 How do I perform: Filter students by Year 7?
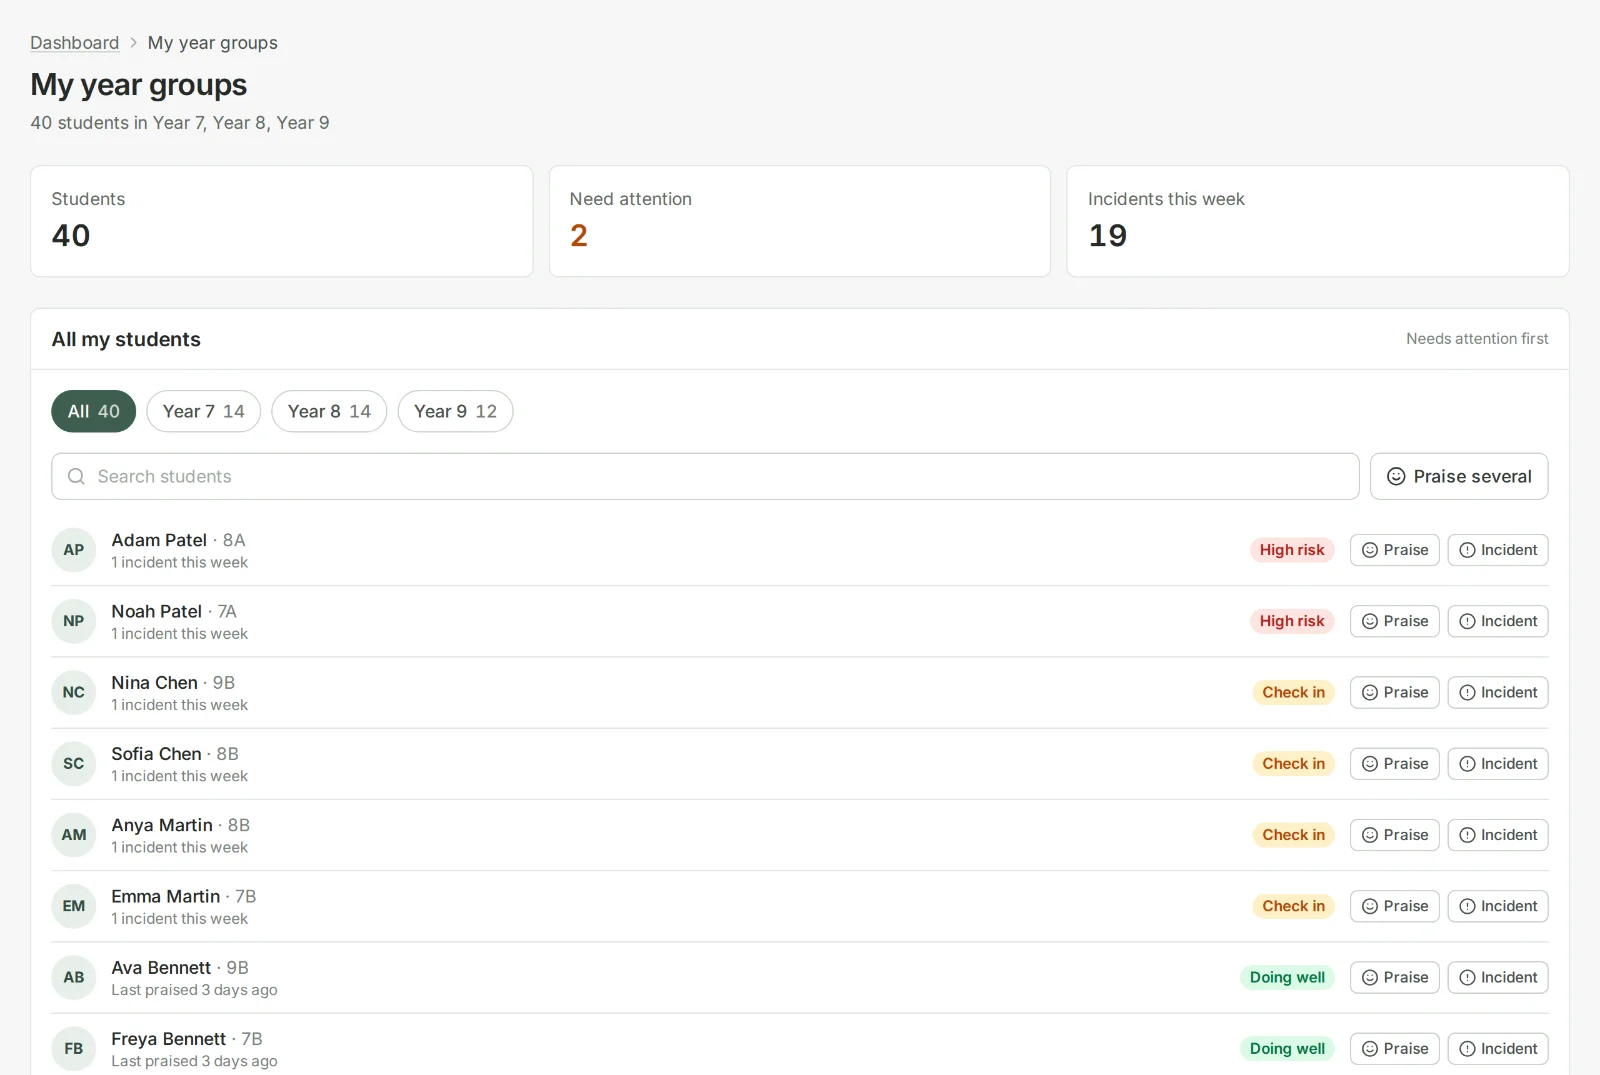[x=203, y=411]
